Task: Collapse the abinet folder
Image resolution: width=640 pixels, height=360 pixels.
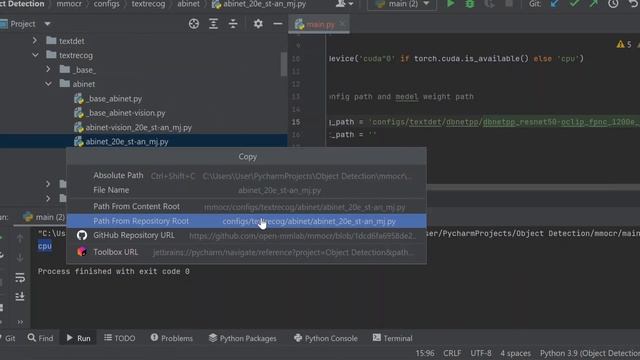Action: [48, 84]
